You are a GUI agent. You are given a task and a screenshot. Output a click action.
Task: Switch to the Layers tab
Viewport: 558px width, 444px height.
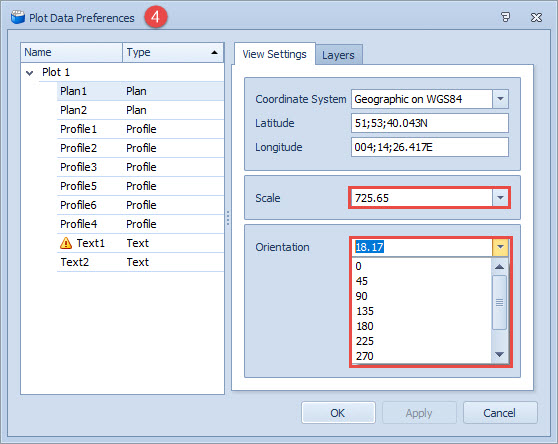(x=338, y=55)
